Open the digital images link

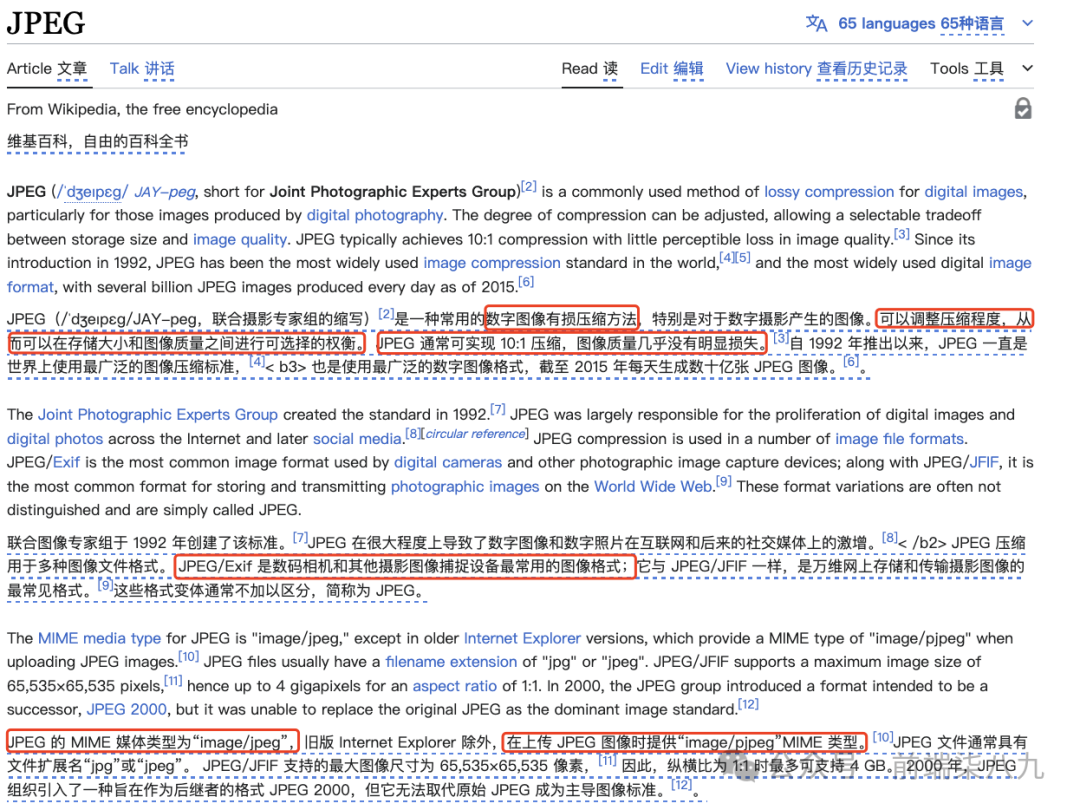click(x=973, y=191)
